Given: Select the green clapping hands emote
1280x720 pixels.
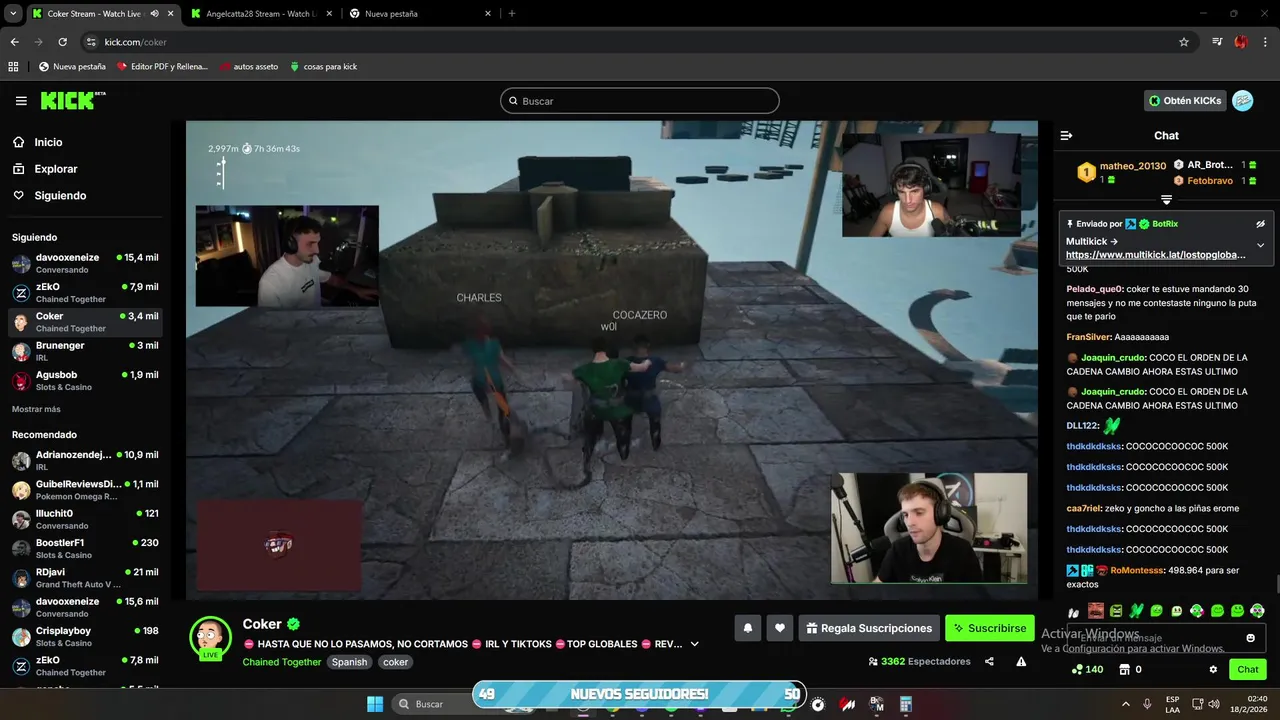Looking at the screenshot, I should click(x=1136, y=610).
